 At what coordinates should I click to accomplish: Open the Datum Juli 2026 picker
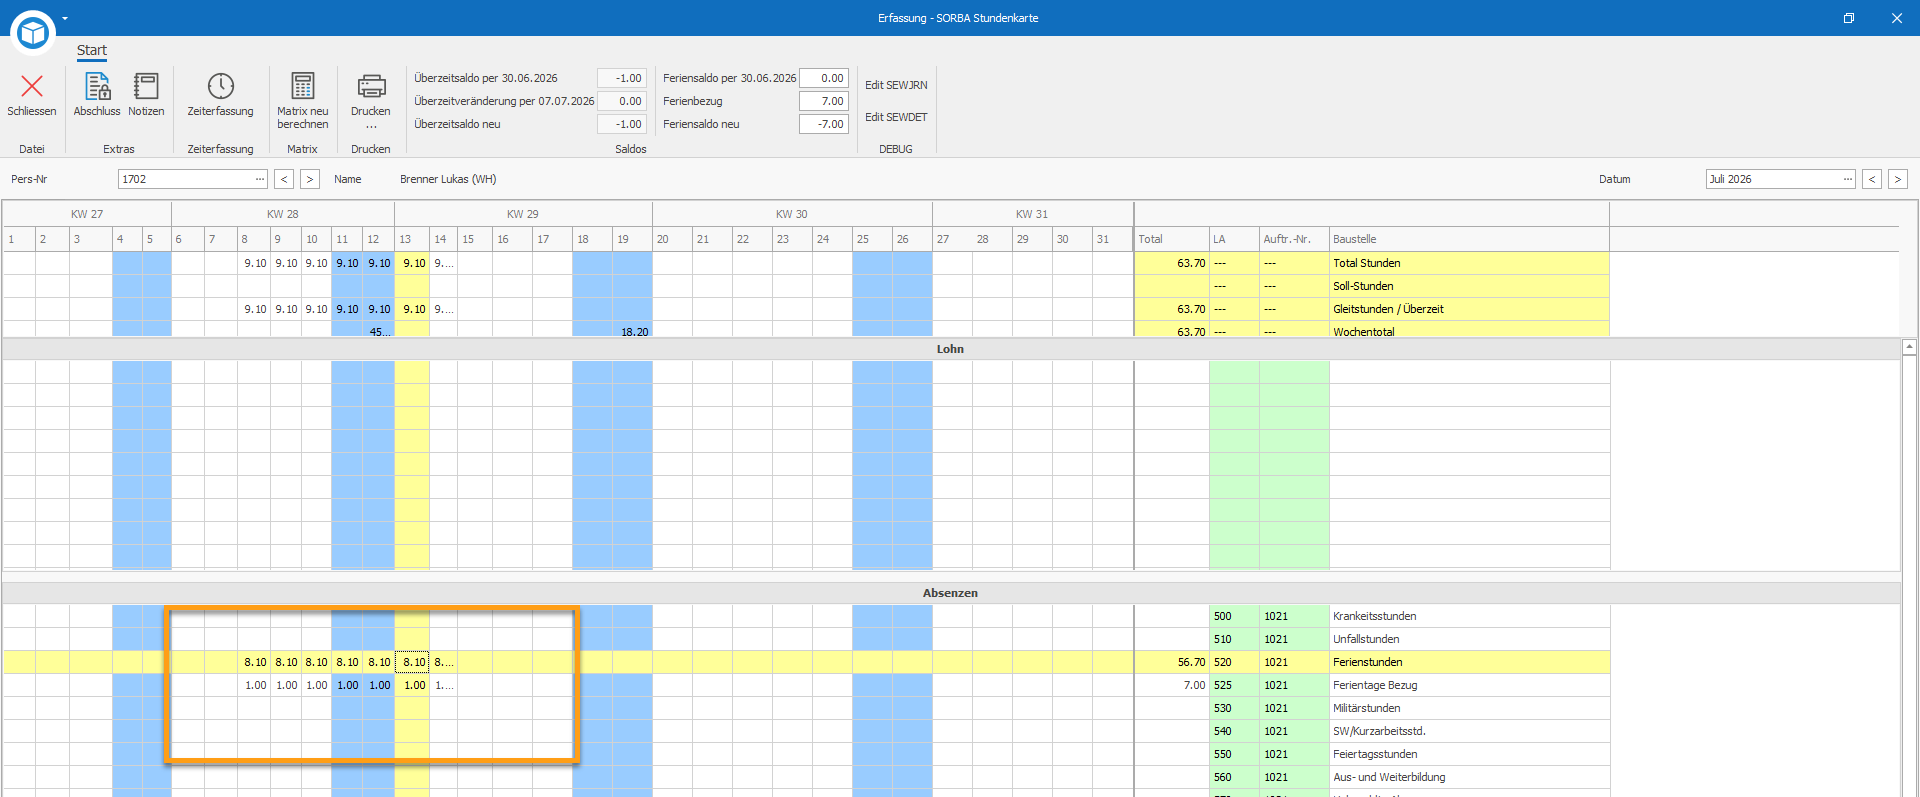(1781, 179)
